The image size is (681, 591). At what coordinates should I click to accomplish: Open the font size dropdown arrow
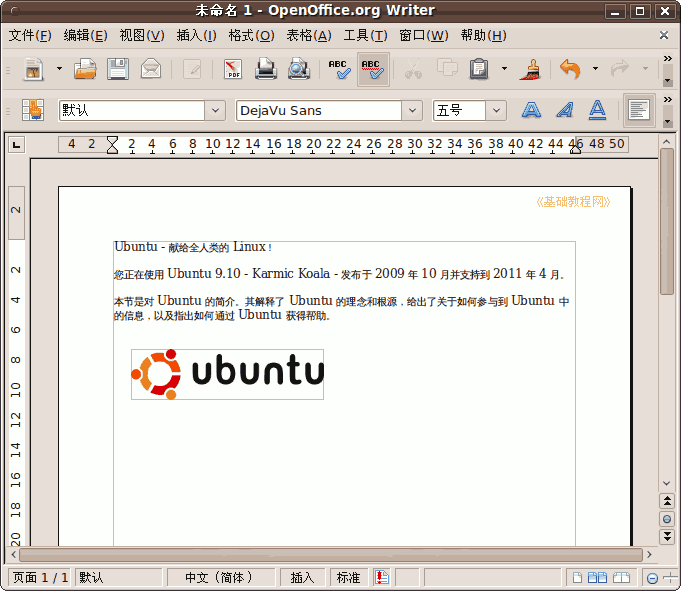coord(496,110)
